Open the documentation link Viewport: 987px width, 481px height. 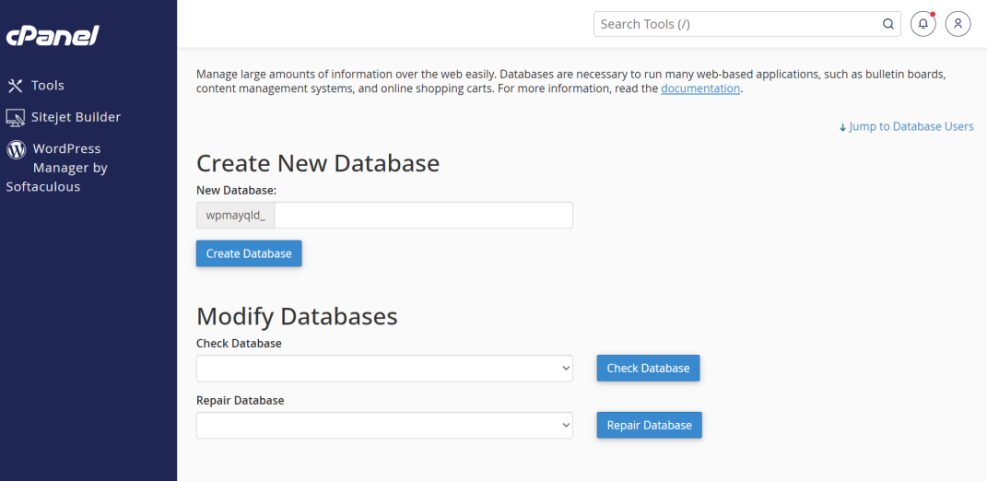tap(700, 89)
